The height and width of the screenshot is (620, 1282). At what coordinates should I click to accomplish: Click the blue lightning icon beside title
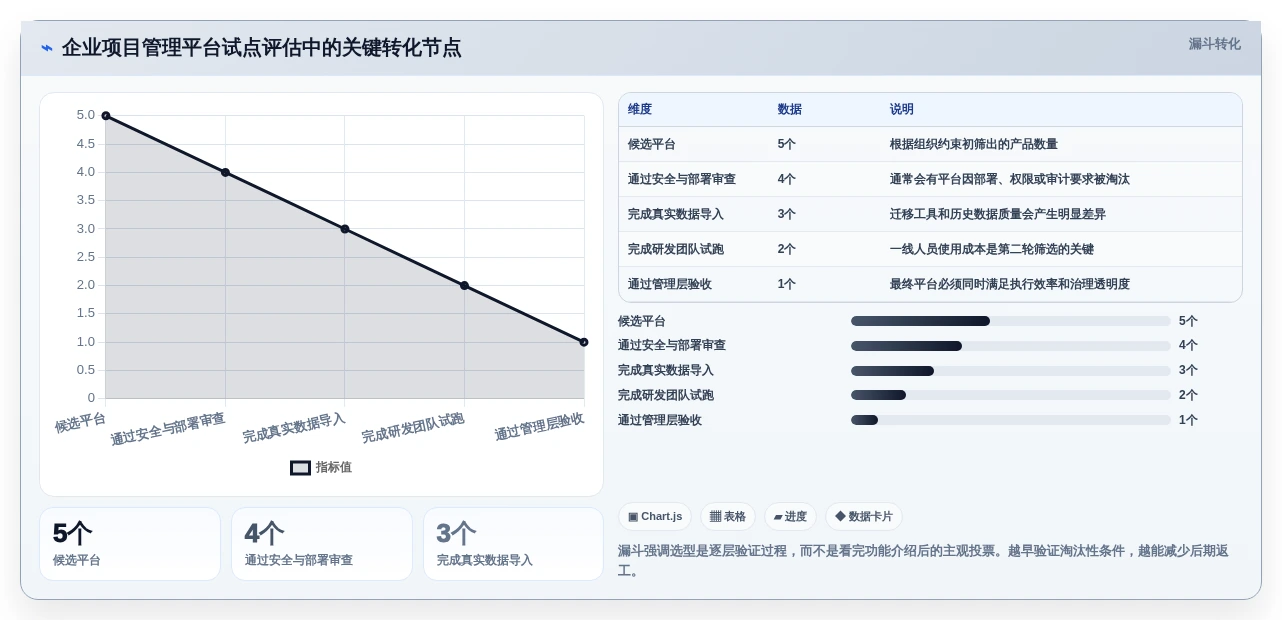(x=47, y=48)
